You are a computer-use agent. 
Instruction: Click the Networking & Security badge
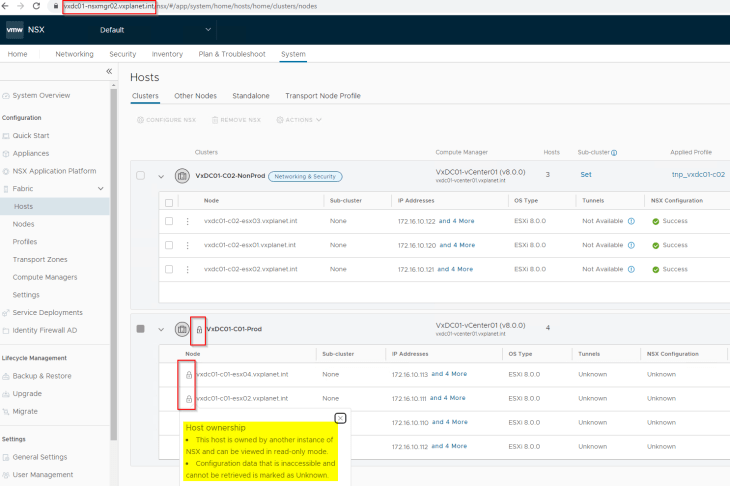pyautogui.click(x=305, y=176)
